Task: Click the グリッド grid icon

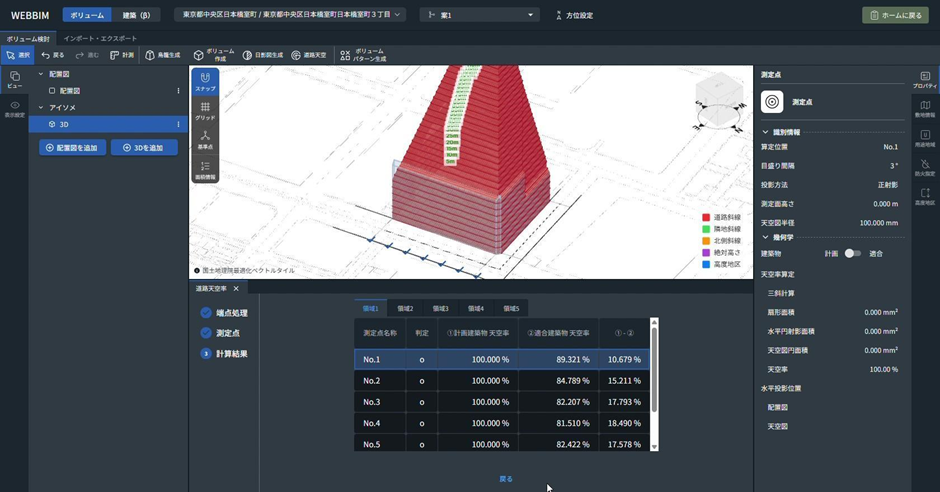Action: coord(204,110)
